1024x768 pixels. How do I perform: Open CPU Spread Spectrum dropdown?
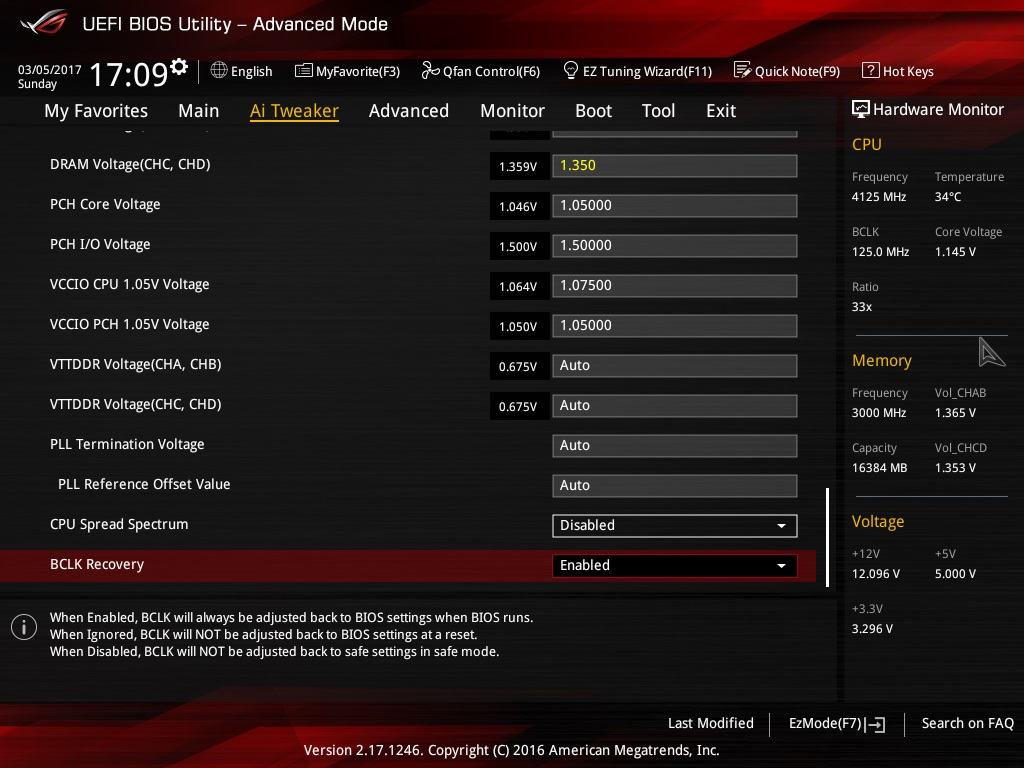tap(675, 526)
